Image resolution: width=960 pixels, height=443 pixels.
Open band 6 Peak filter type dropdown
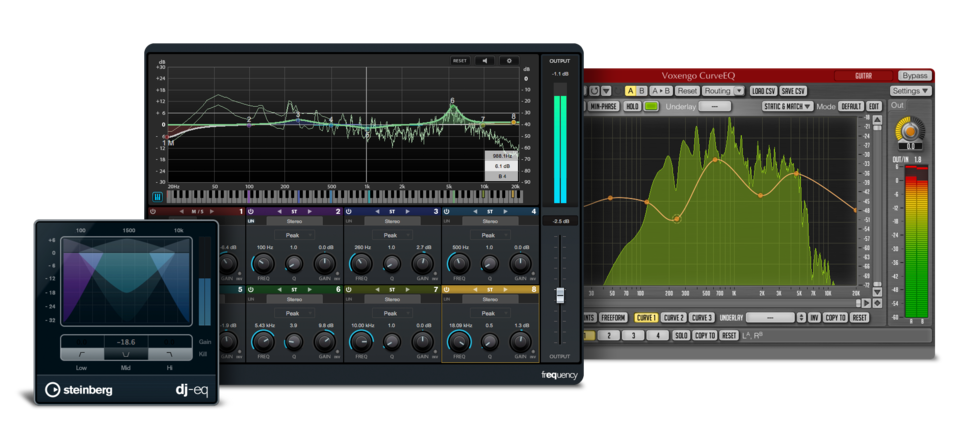pyautogui.click(x=294, y=313)
